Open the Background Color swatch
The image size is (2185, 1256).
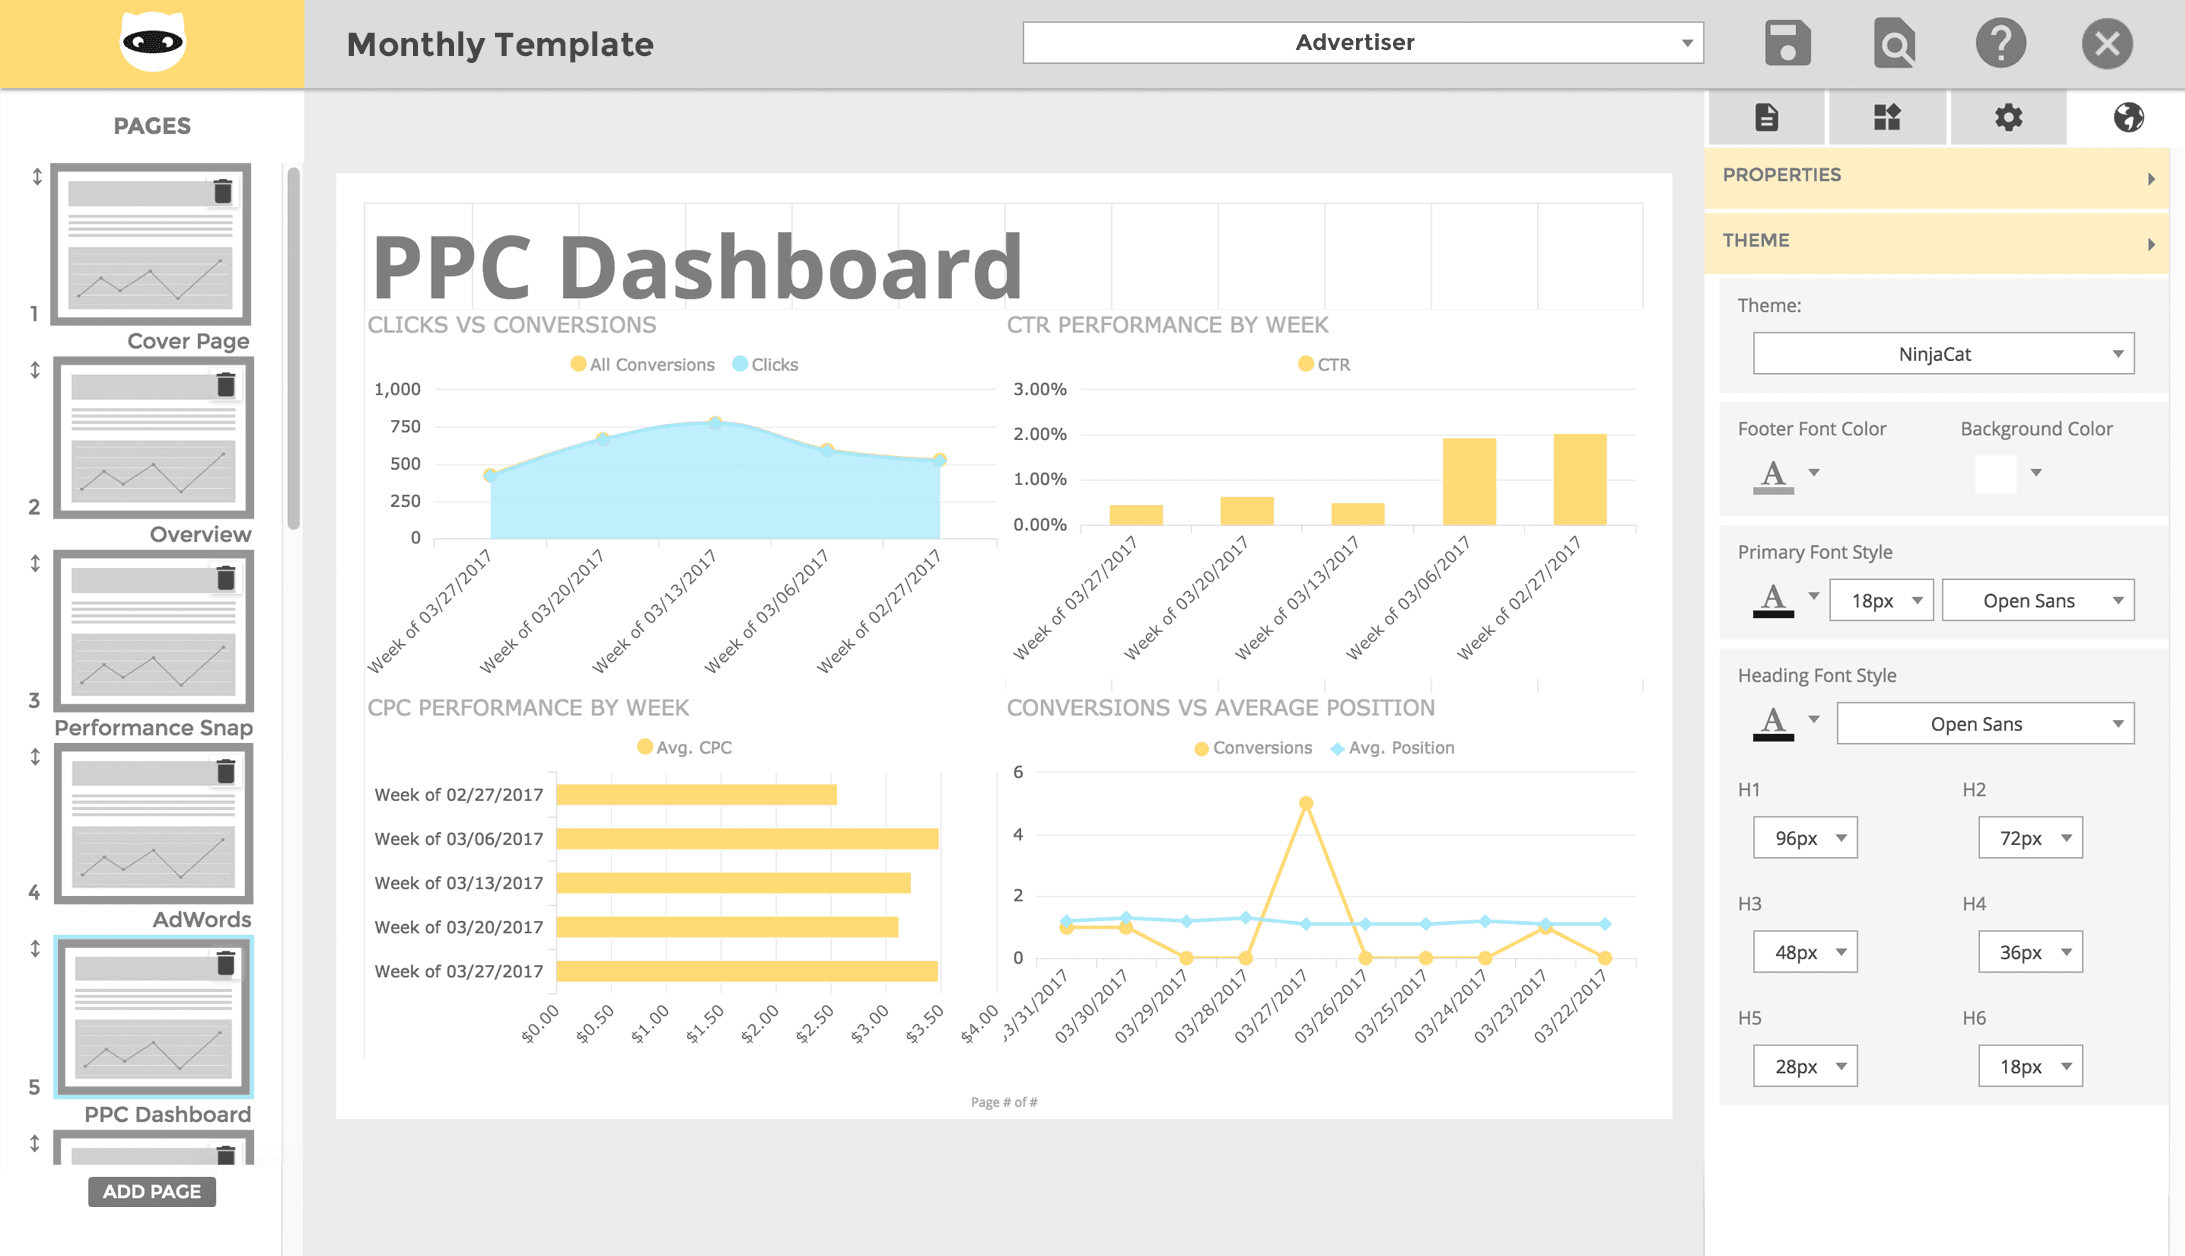pyautogui.click(x=1996, y=473)
